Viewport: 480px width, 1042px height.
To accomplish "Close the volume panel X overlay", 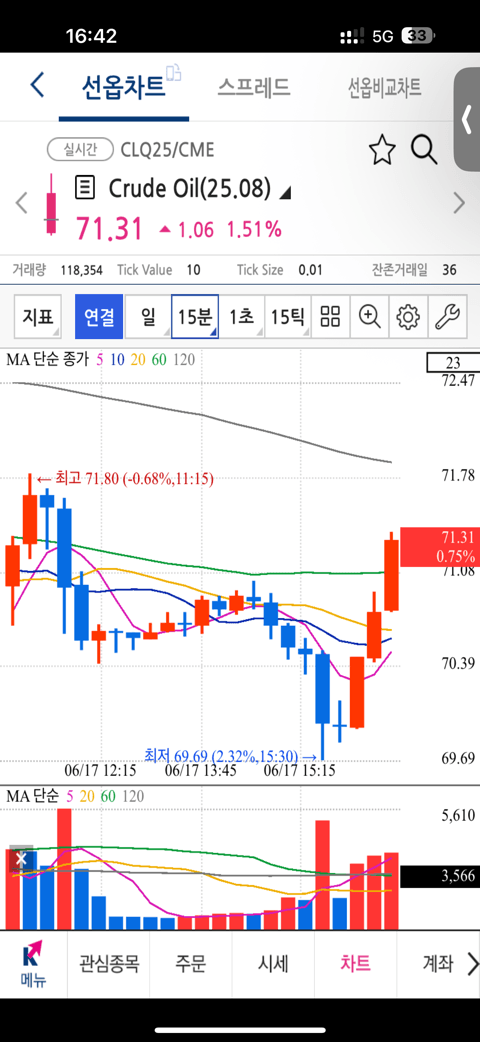I will 21,859.
